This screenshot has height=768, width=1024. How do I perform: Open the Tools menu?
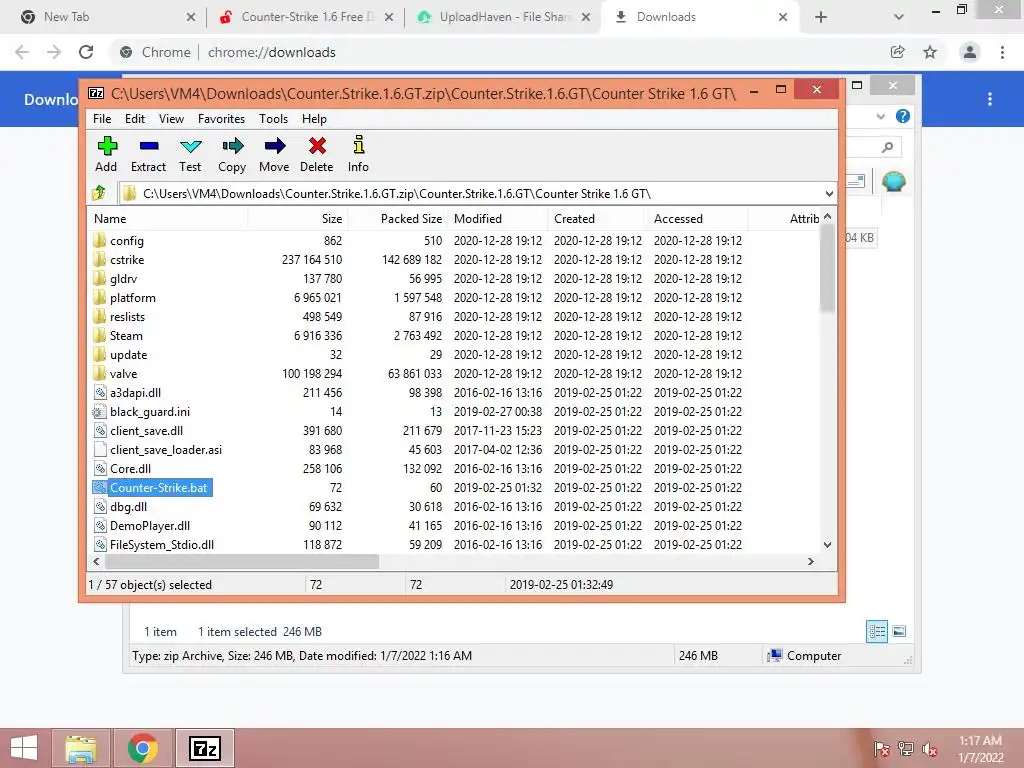click(x=273, y=119)
